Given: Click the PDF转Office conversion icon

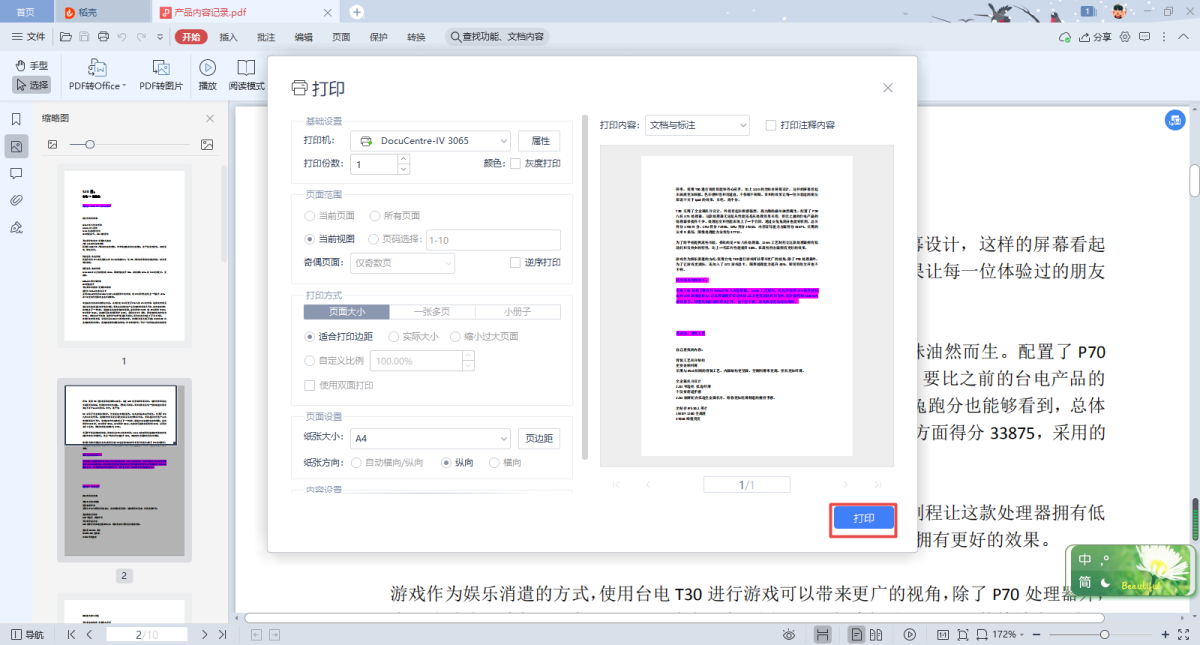Looking at the screenshot, I should click(x=97, y=69).
